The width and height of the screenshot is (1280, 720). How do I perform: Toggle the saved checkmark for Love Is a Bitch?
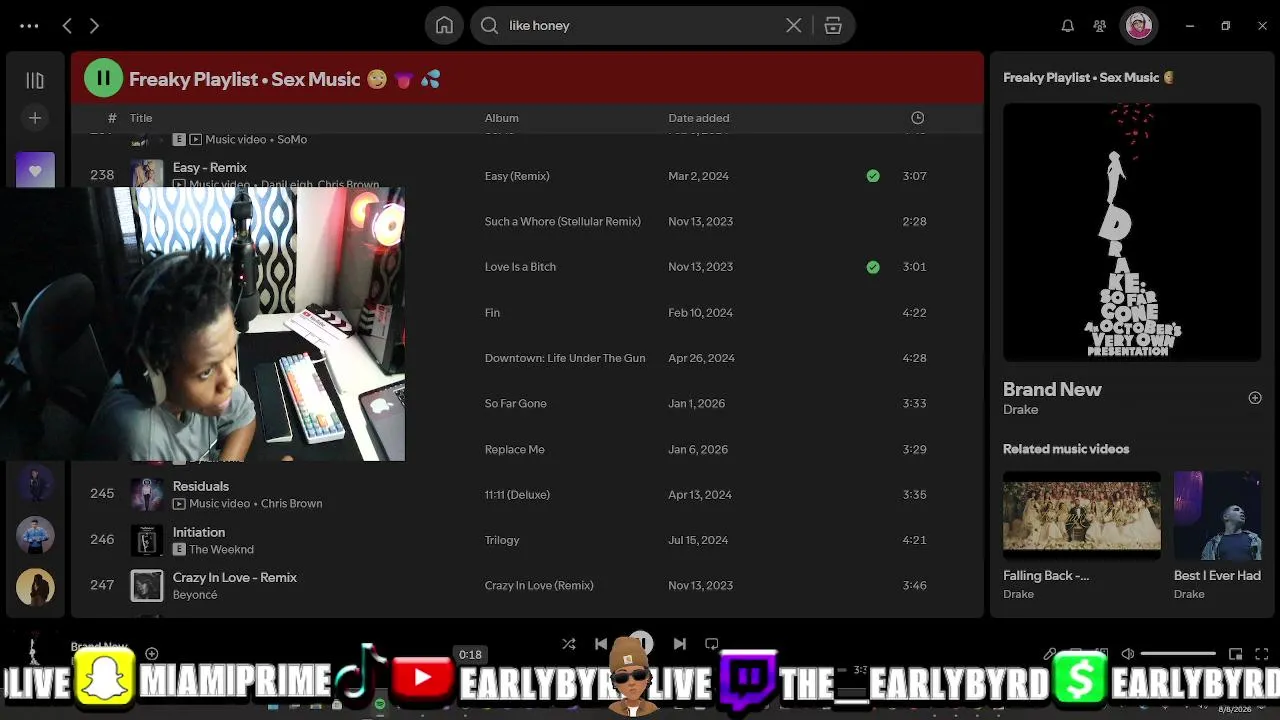pos(873,267)
